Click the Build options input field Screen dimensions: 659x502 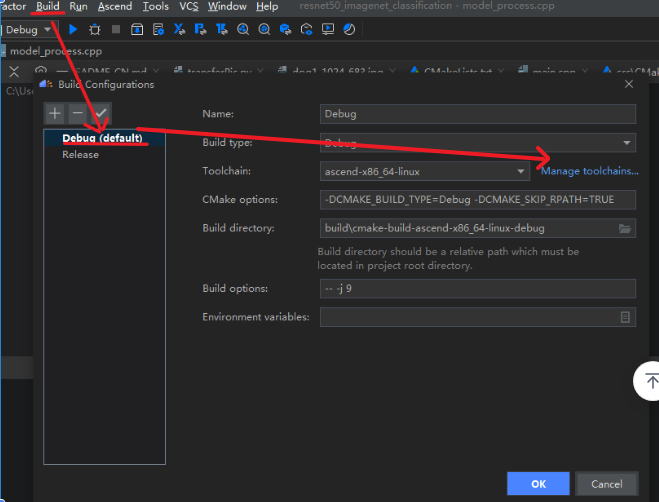[478, 289]
